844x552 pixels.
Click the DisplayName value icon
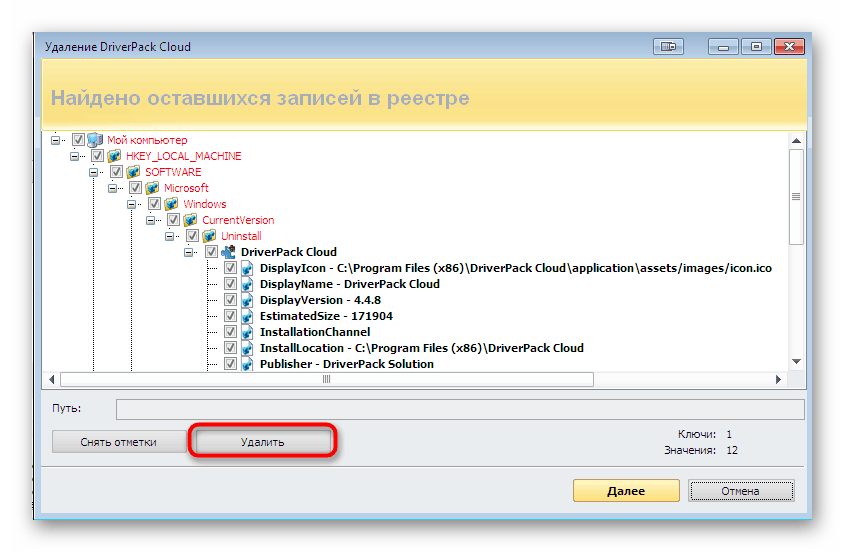point(247,284)
